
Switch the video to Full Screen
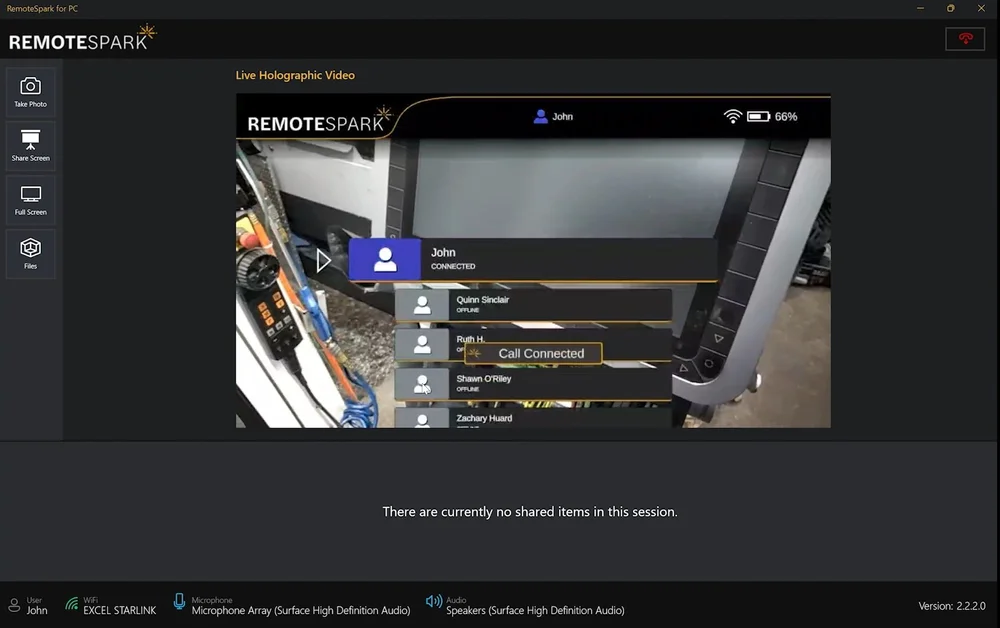31,201
